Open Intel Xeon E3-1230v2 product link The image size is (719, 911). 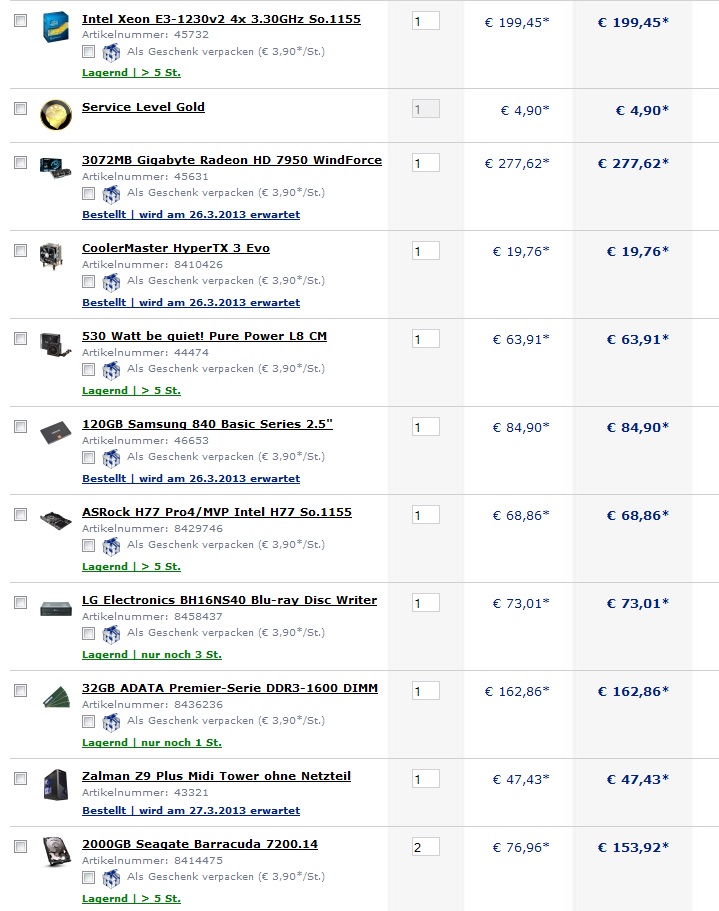pos(221,19)
